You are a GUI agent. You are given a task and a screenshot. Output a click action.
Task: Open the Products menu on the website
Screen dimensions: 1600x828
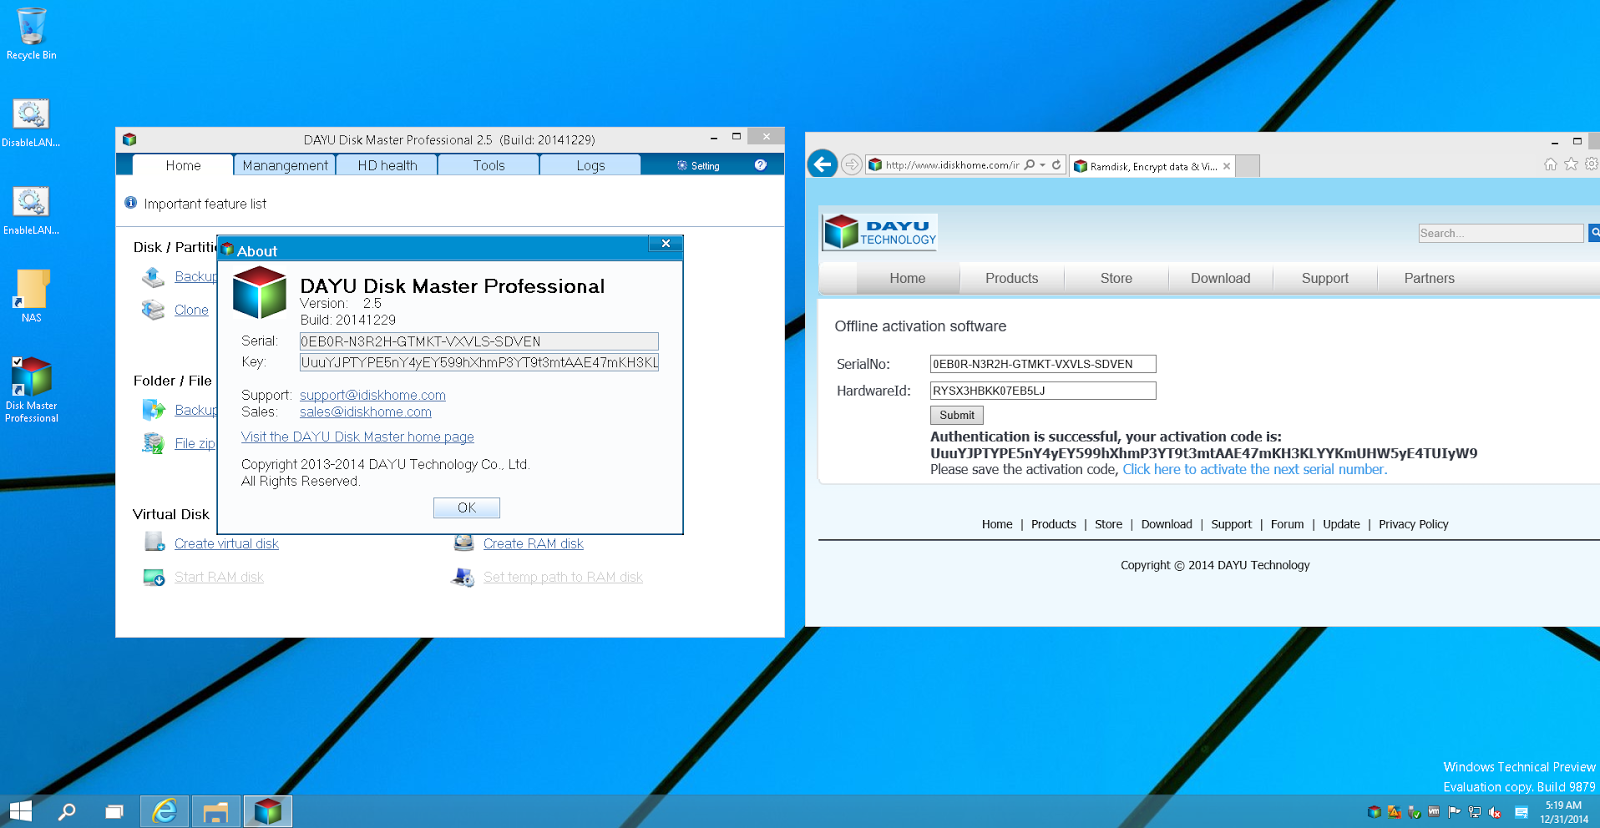point(1012,279)
